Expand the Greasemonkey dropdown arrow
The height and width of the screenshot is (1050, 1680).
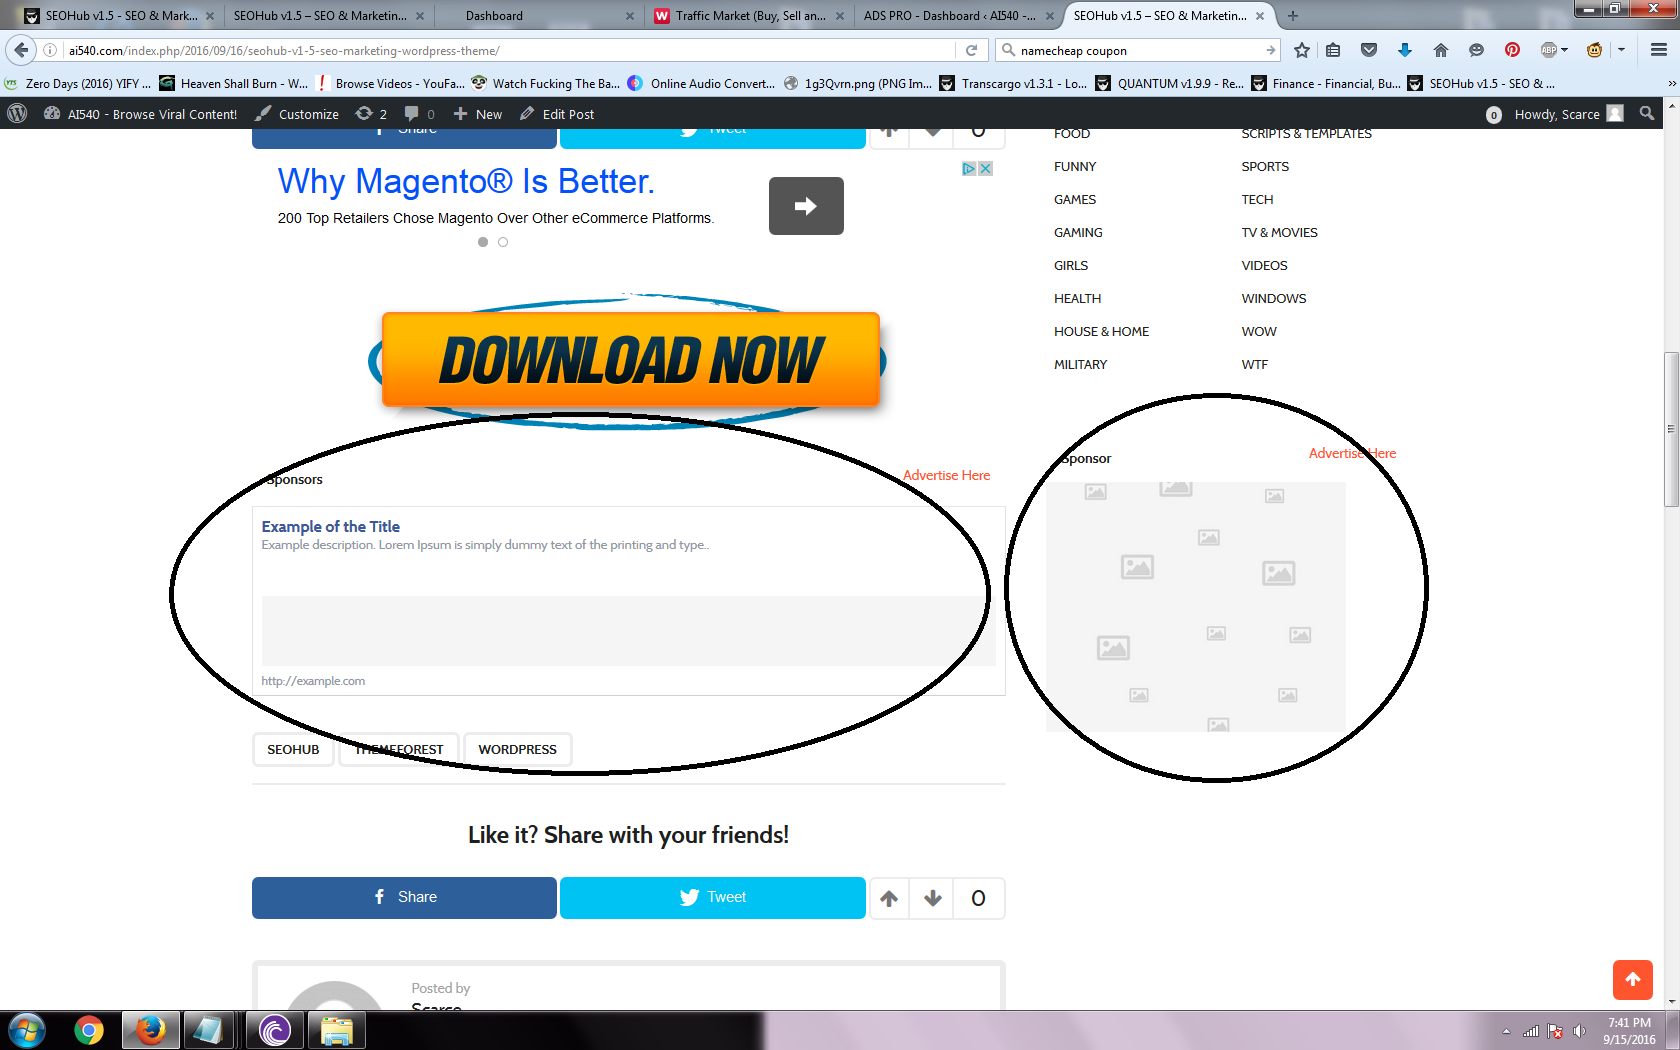pyautogui.click(x=1621, y=50)
